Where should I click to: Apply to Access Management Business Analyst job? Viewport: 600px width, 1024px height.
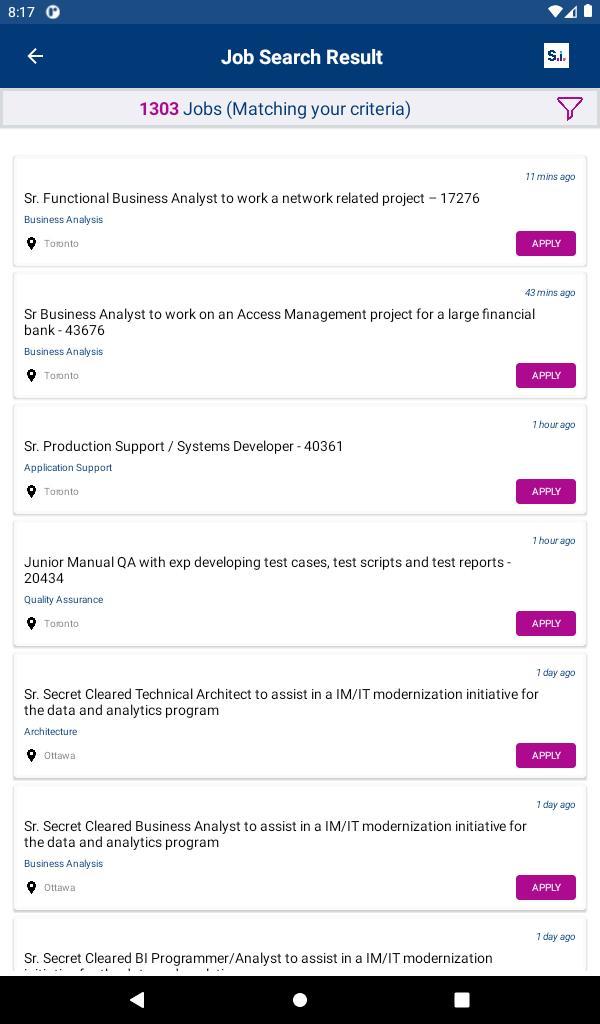(x=545, y=376)
